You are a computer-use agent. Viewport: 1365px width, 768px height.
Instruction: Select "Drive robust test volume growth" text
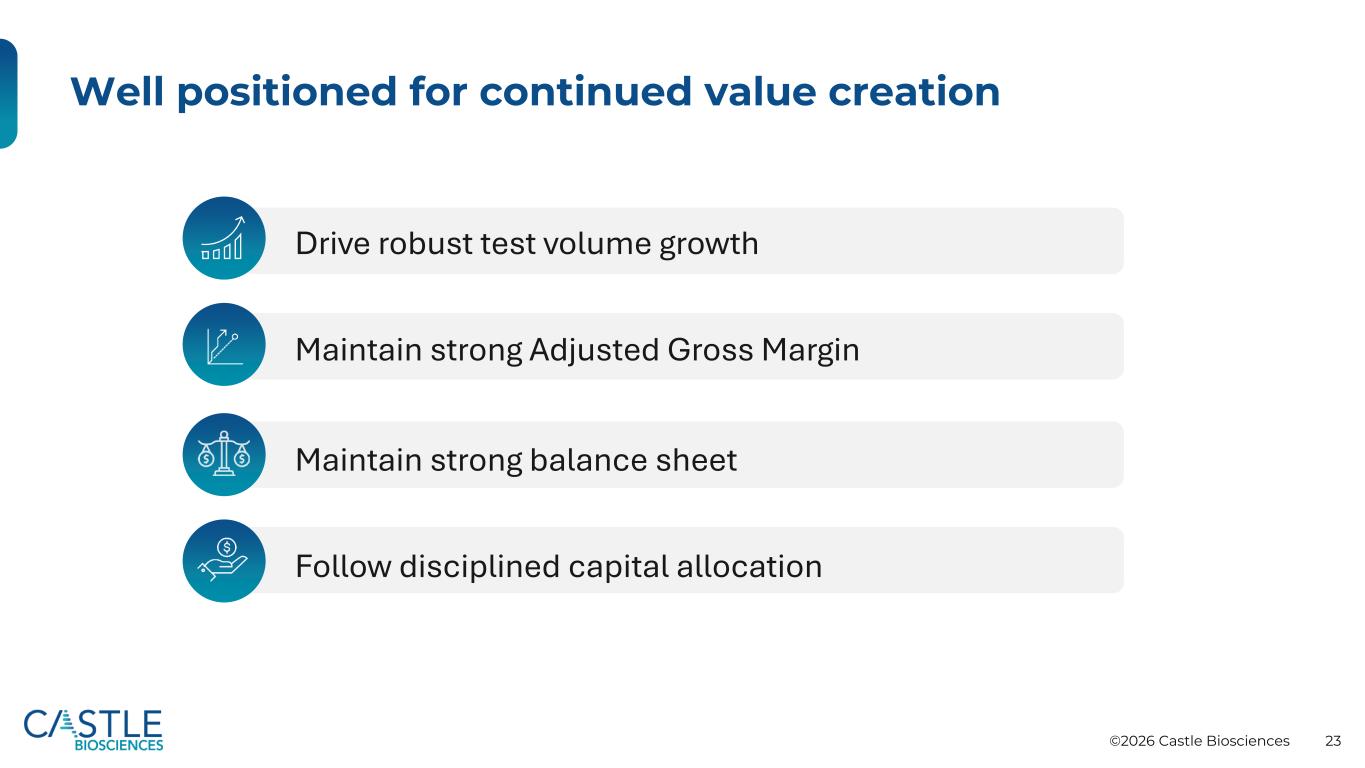pos(526,243)
